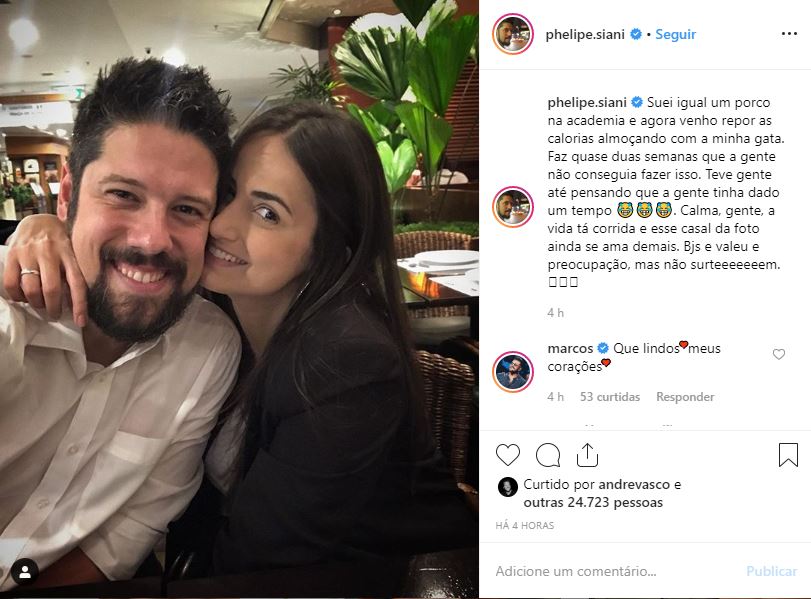Click the Adicione um comentário field

pyautogui.click(x=615, y=571)
